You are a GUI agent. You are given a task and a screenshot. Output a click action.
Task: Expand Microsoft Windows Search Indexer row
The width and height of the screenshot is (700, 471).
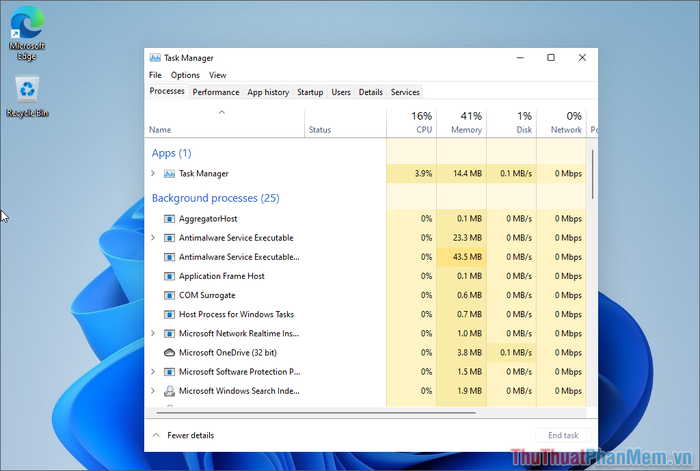tap(153, 391)
